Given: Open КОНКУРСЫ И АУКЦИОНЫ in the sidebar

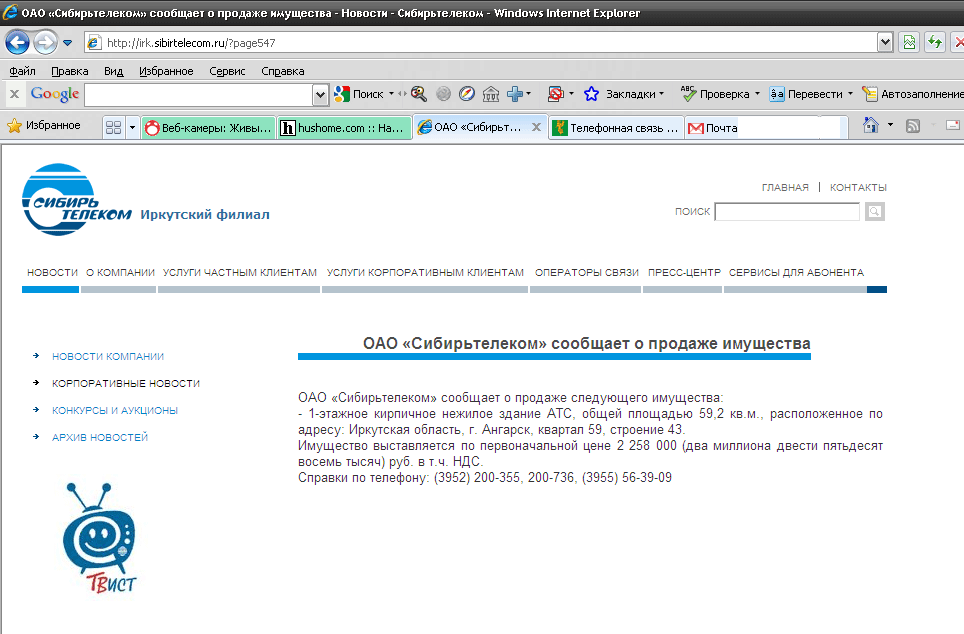Looking at the screenshot, I should pos(115,411).
